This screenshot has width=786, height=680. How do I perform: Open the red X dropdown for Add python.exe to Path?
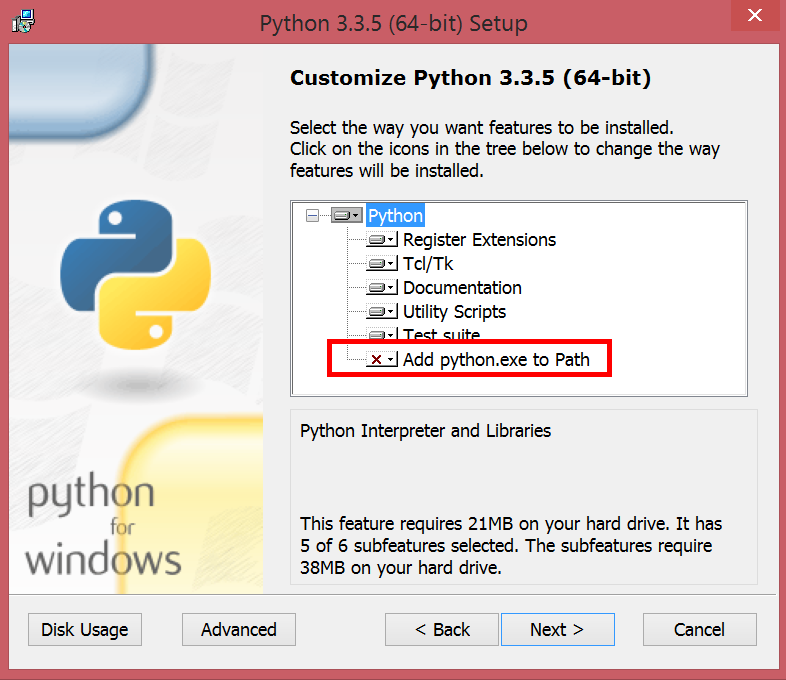(x=381, y=360)
